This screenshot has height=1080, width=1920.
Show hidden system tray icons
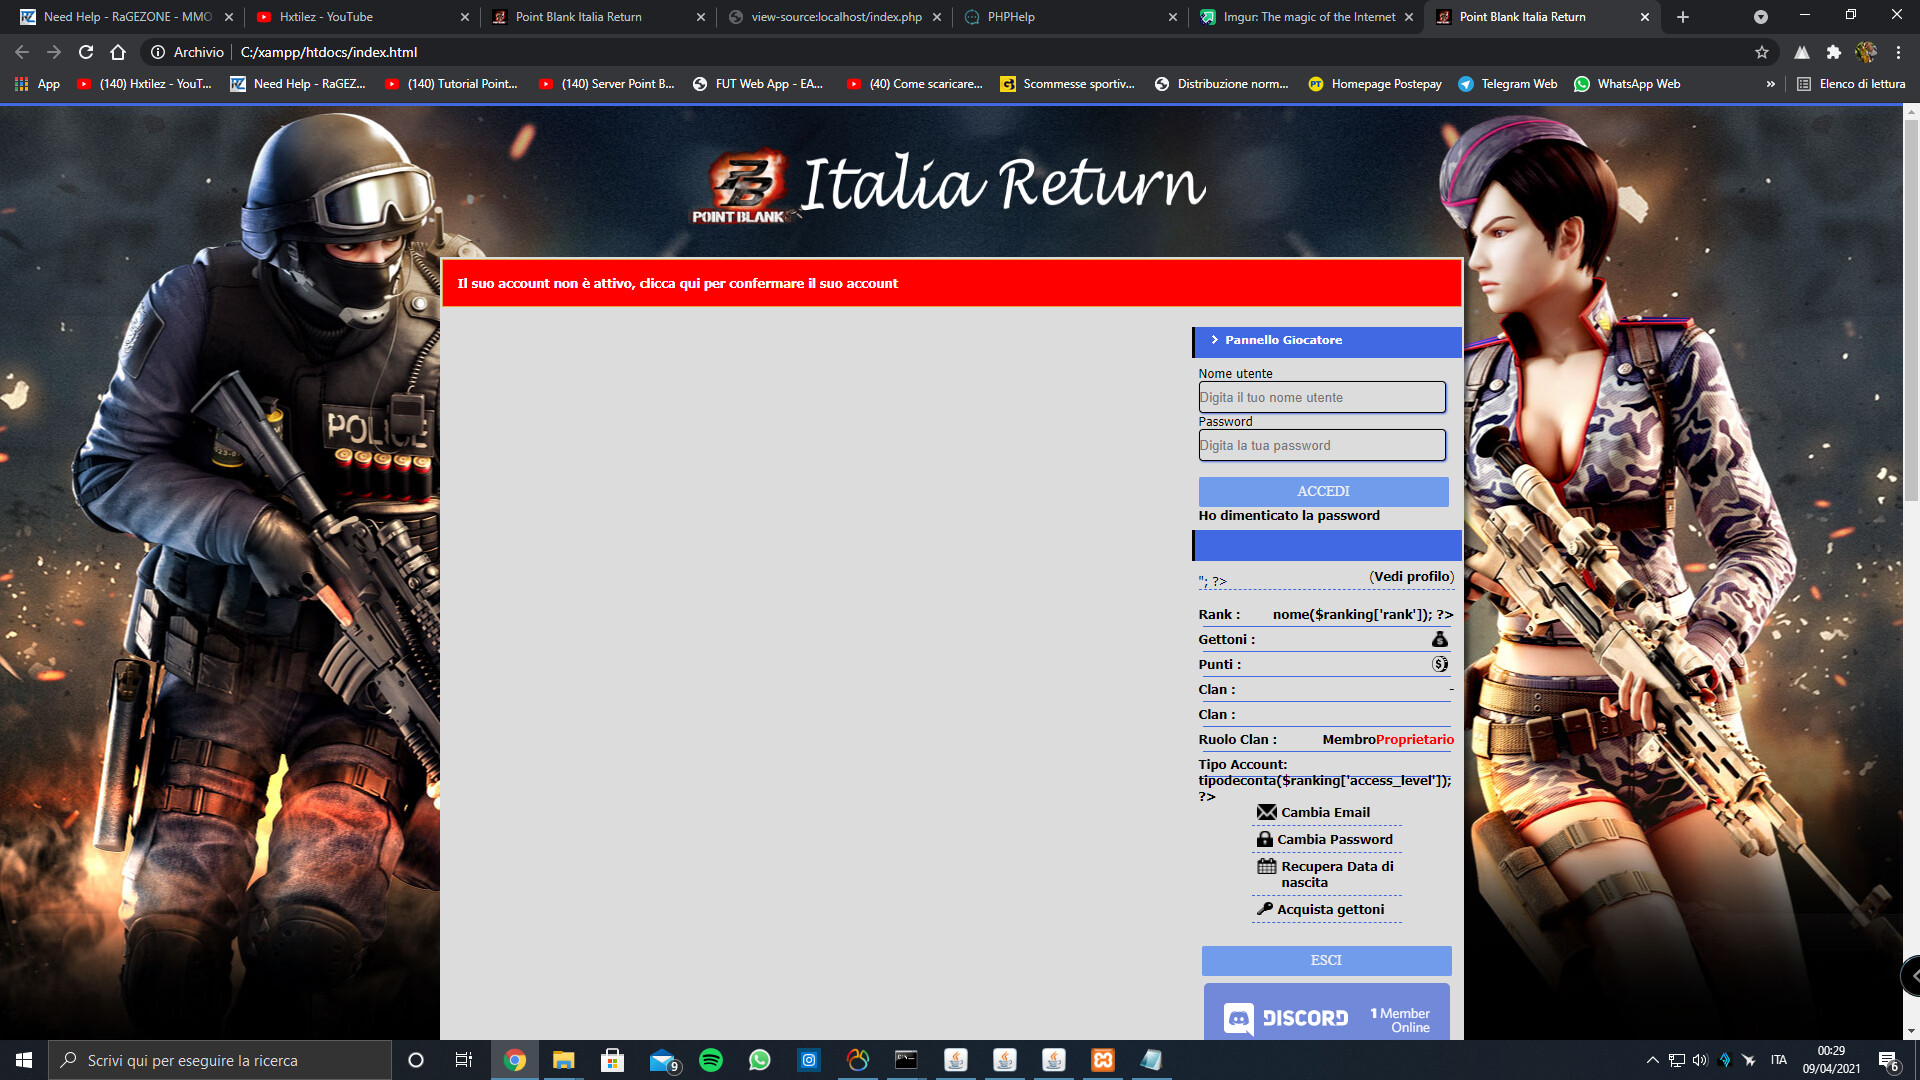[1652, 1060]
